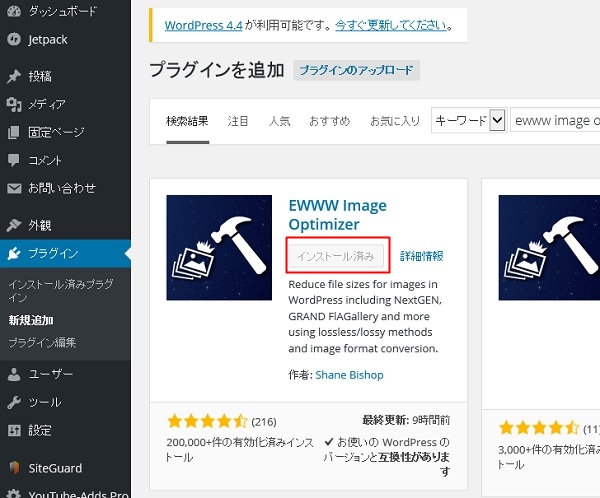Select 新規追加 submenu item

click(x=31, y=320)
